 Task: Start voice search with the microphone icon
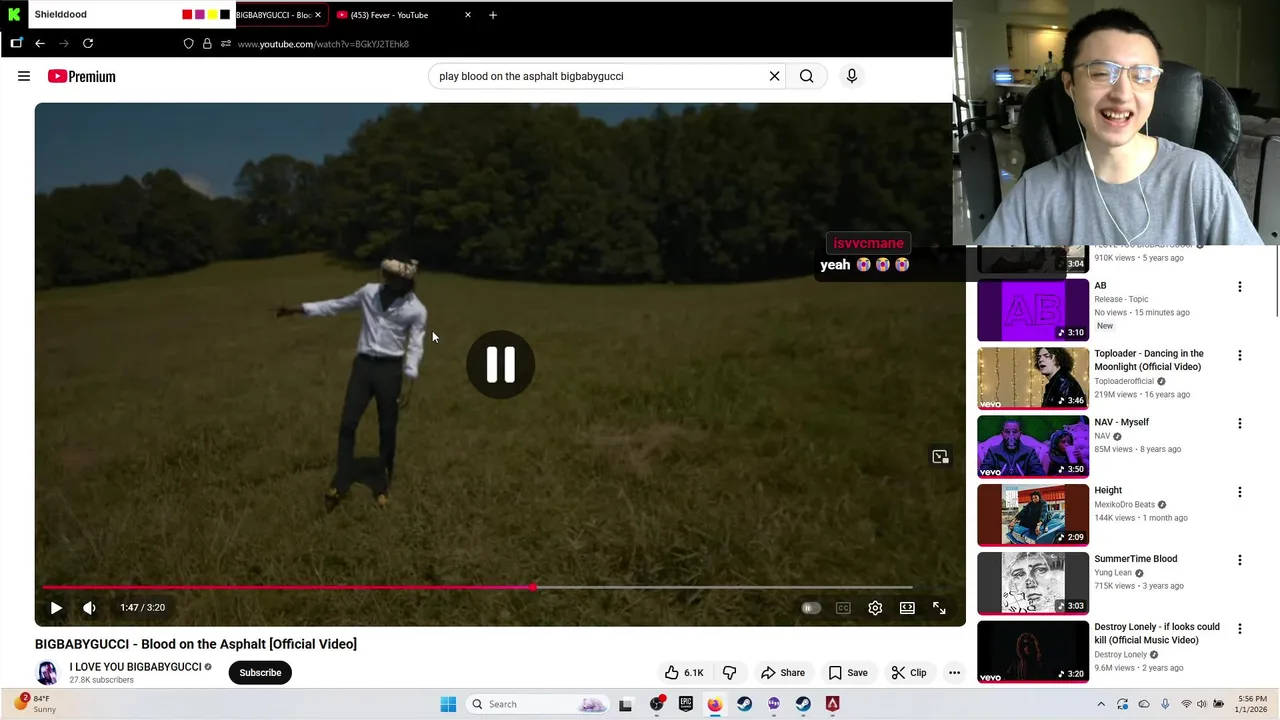tap(852, 76)
